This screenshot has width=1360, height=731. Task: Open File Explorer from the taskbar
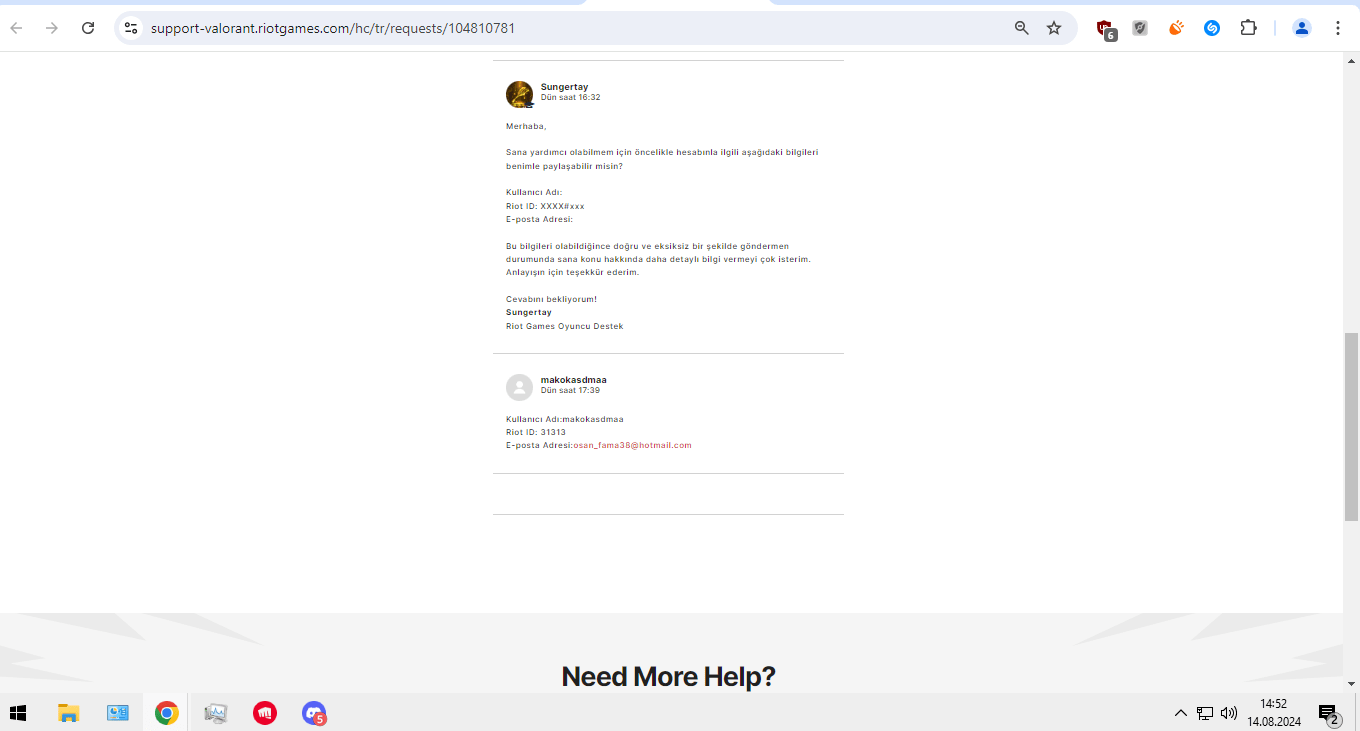(x=68, y=713)
